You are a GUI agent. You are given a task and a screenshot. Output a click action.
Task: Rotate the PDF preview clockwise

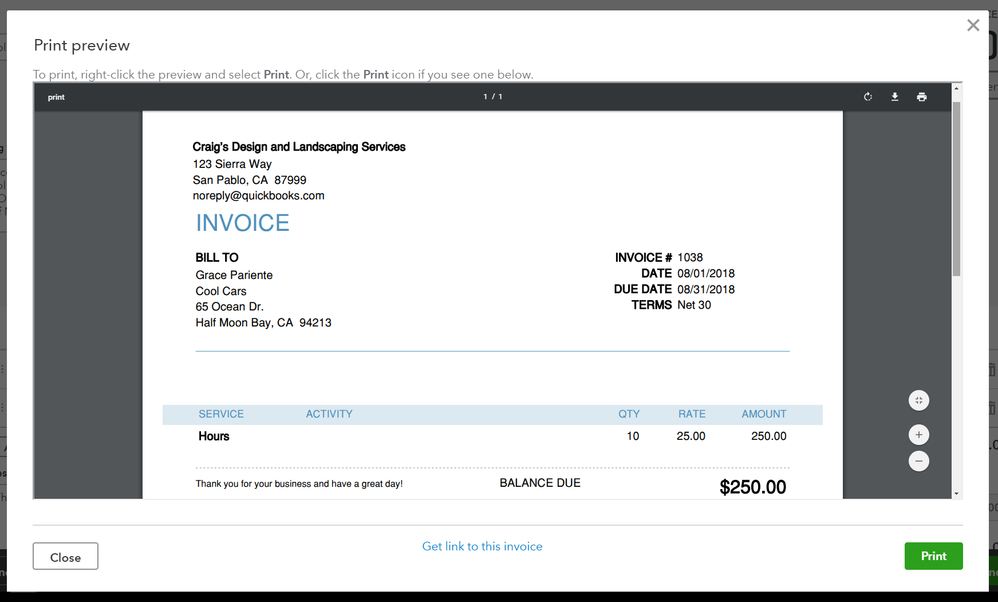point(868,97)
